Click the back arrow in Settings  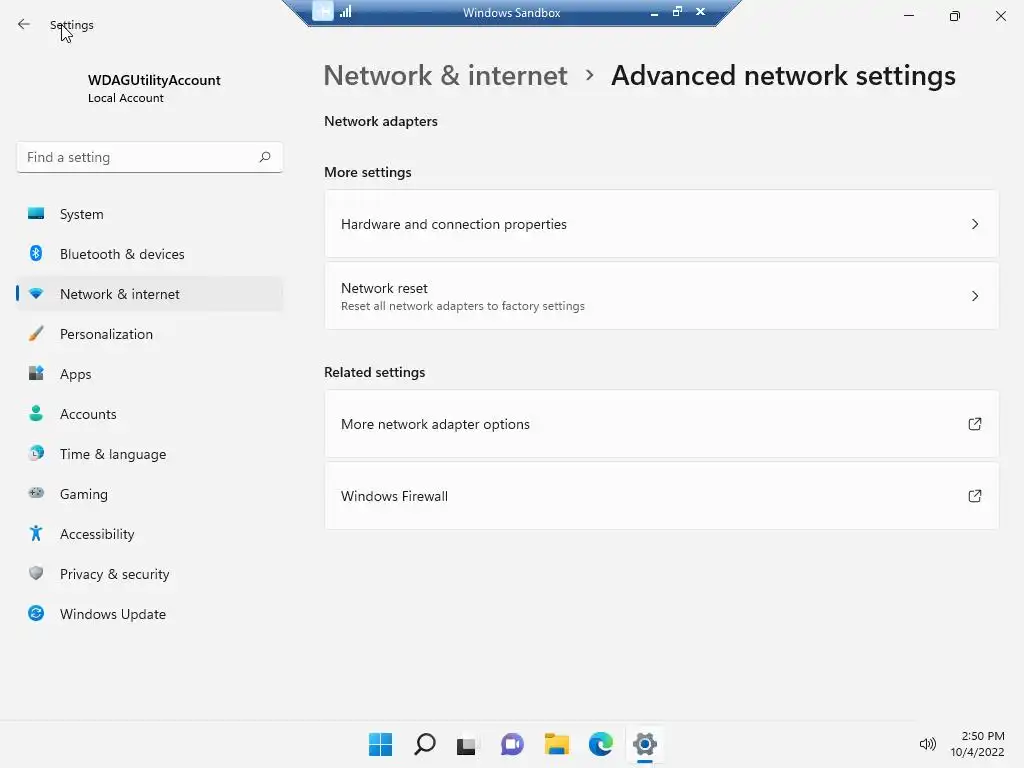coord(24,25)
